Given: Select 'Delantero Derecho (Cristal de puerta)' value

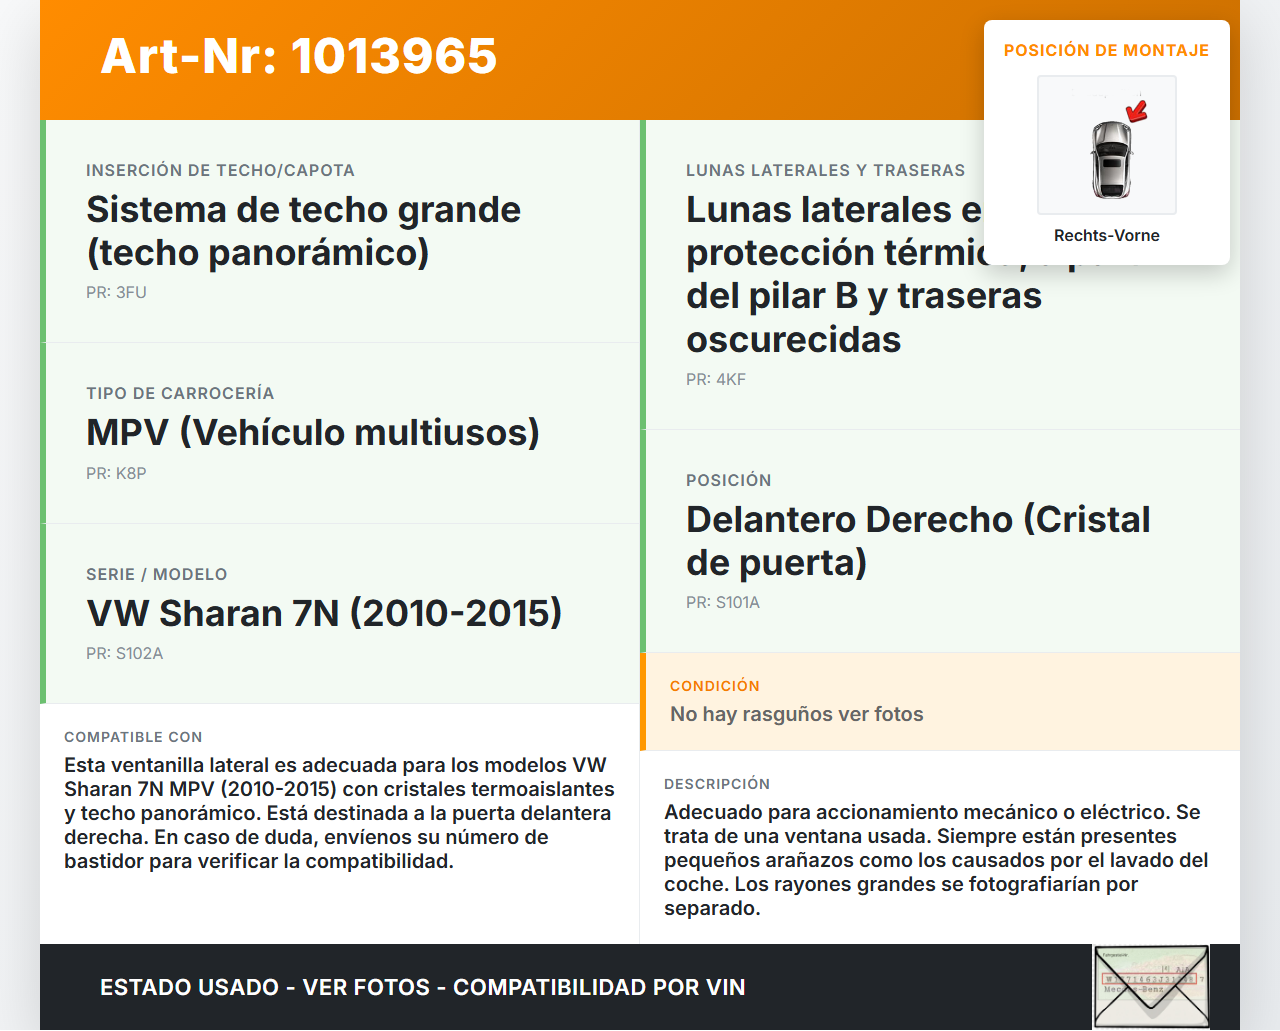Looking at the screenshot, I should pos(918,541).
